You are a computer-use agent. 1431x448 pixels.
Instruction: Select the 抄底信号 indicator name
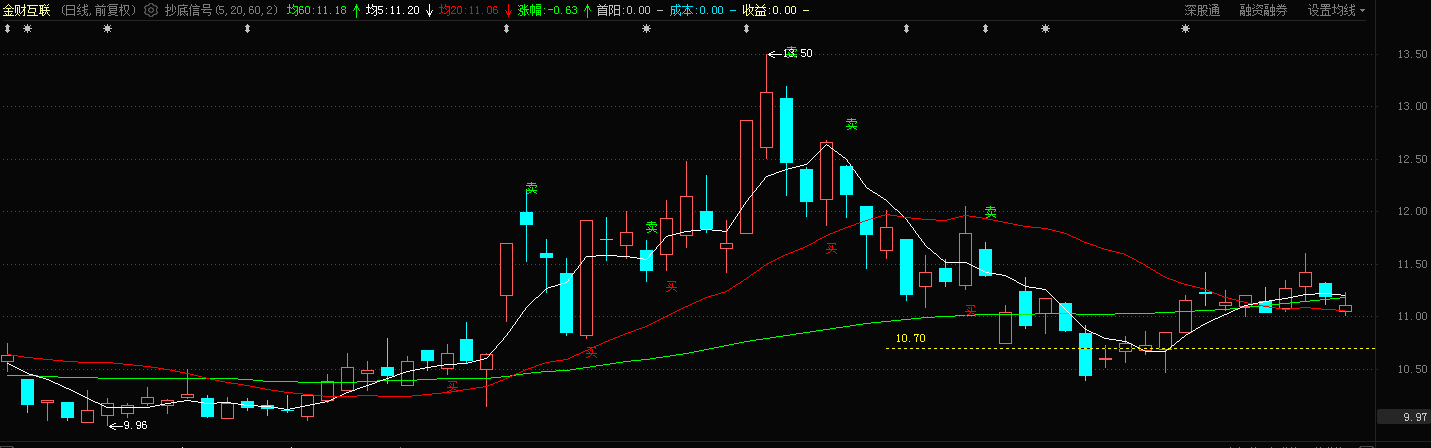[x=188, y=10]
